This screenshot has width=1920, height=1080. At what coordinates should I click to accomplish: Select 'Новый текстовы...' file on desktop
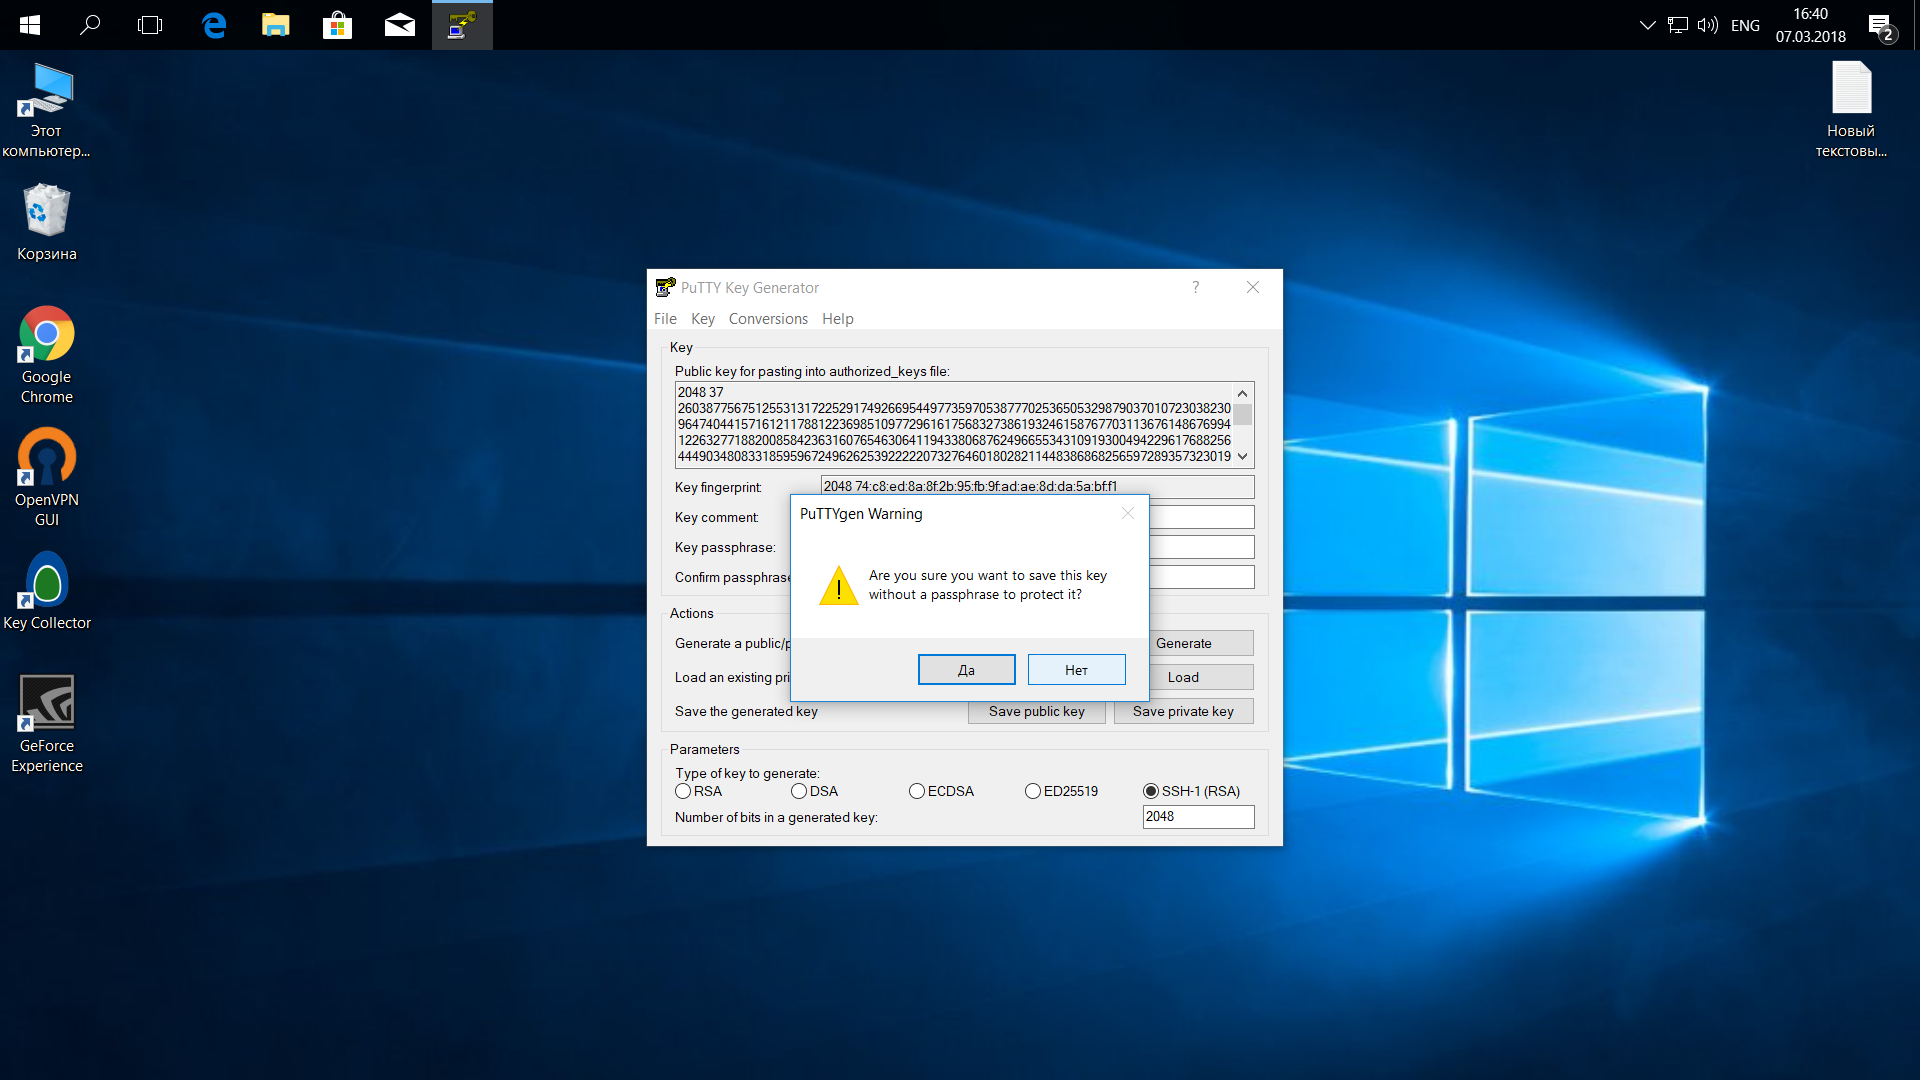[x=1851, y=110]
